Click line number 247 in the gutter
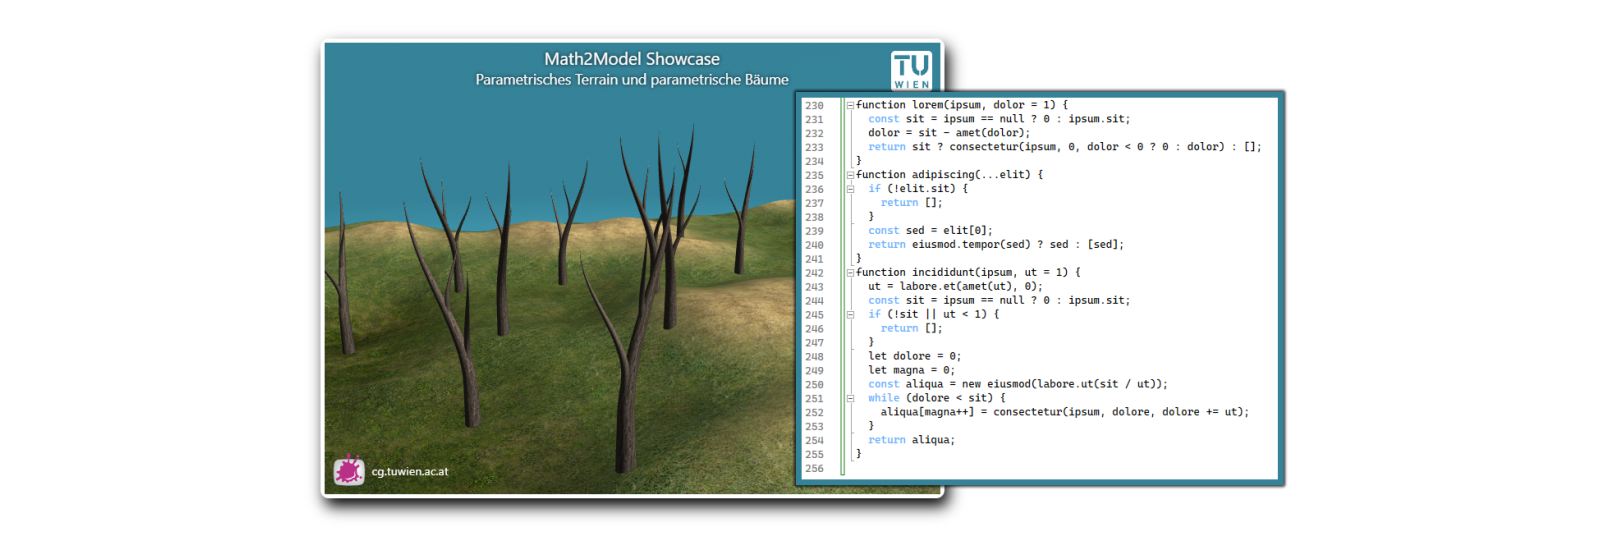This screenshot has width=1600, height=550. tap(814, 343)
